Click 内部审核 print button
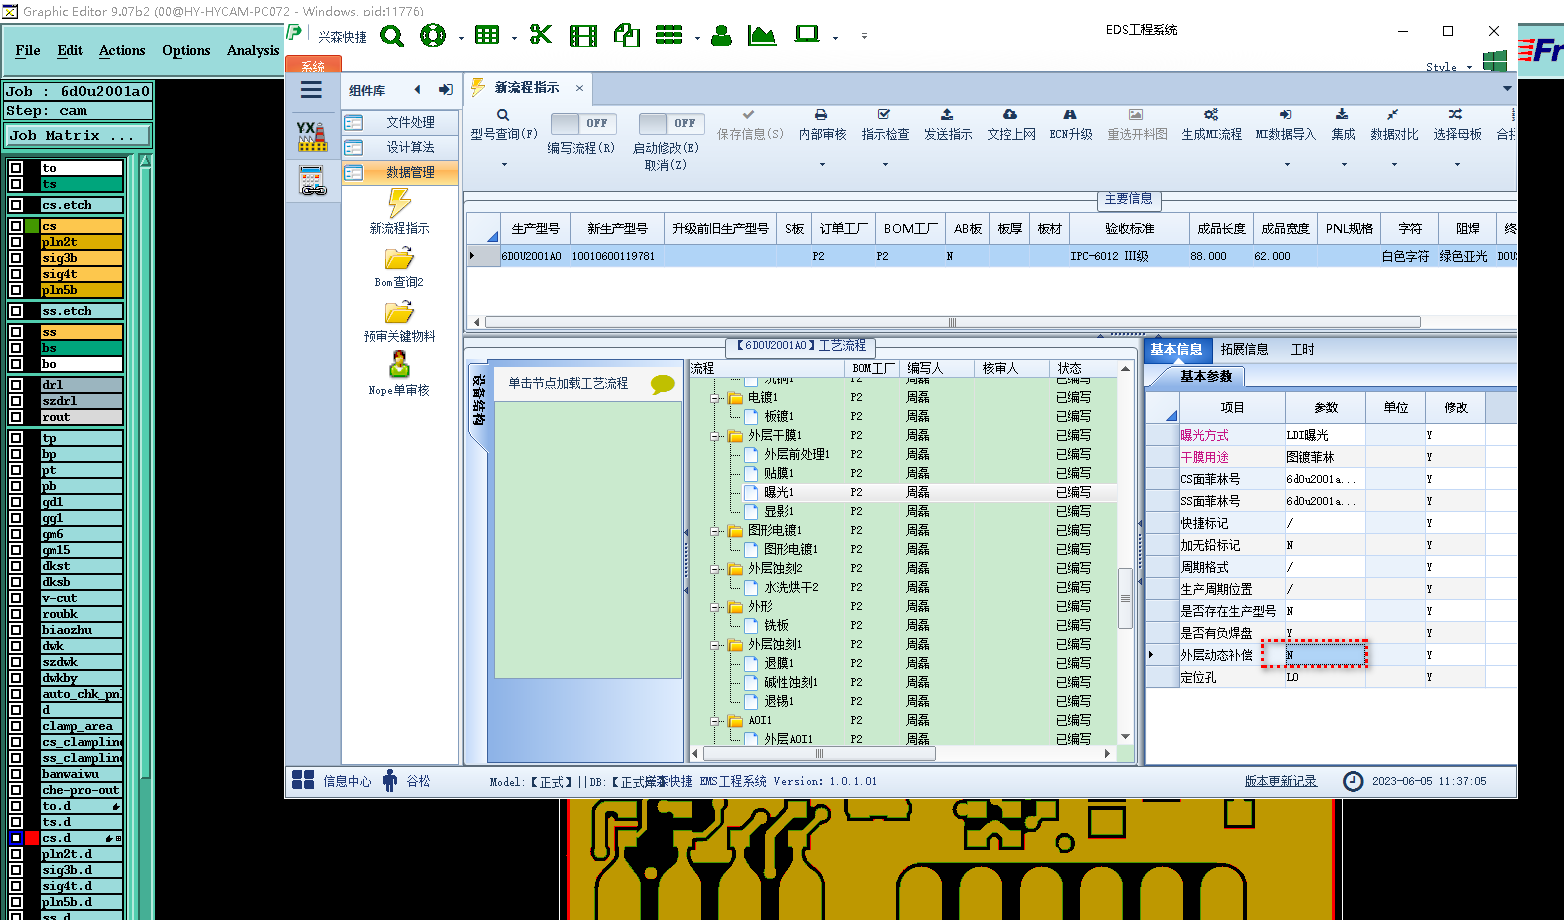 tap(822, 124)
